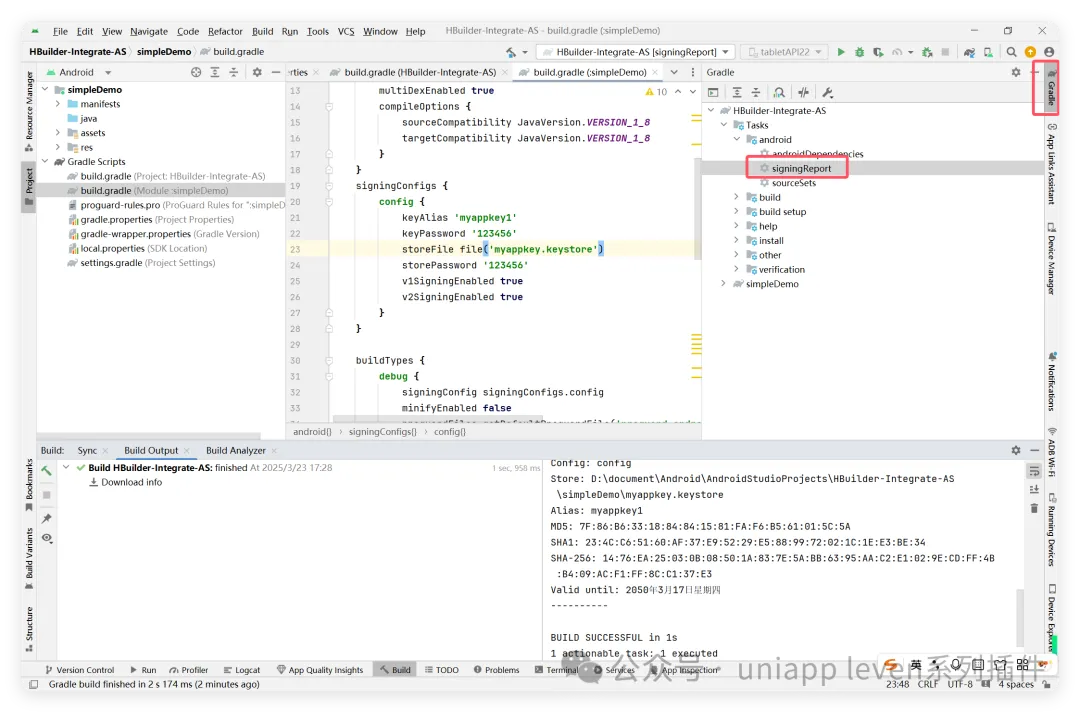Switch to build.gradle (HBuilder-Integrate-AS) editor tab
Screen dimensions: 1080x712
(x=419, y=72)
